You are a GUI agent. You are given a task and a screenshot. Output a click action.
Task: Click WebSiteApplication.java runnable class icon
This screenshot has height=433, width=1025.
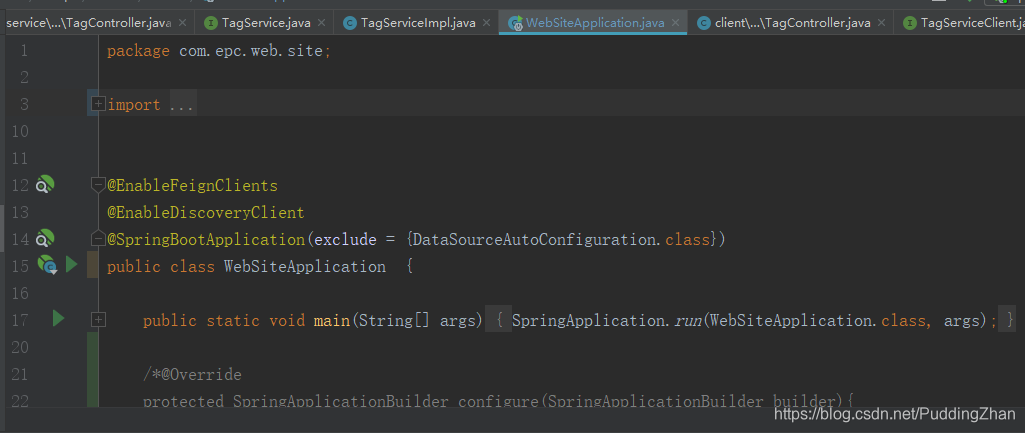515,24
